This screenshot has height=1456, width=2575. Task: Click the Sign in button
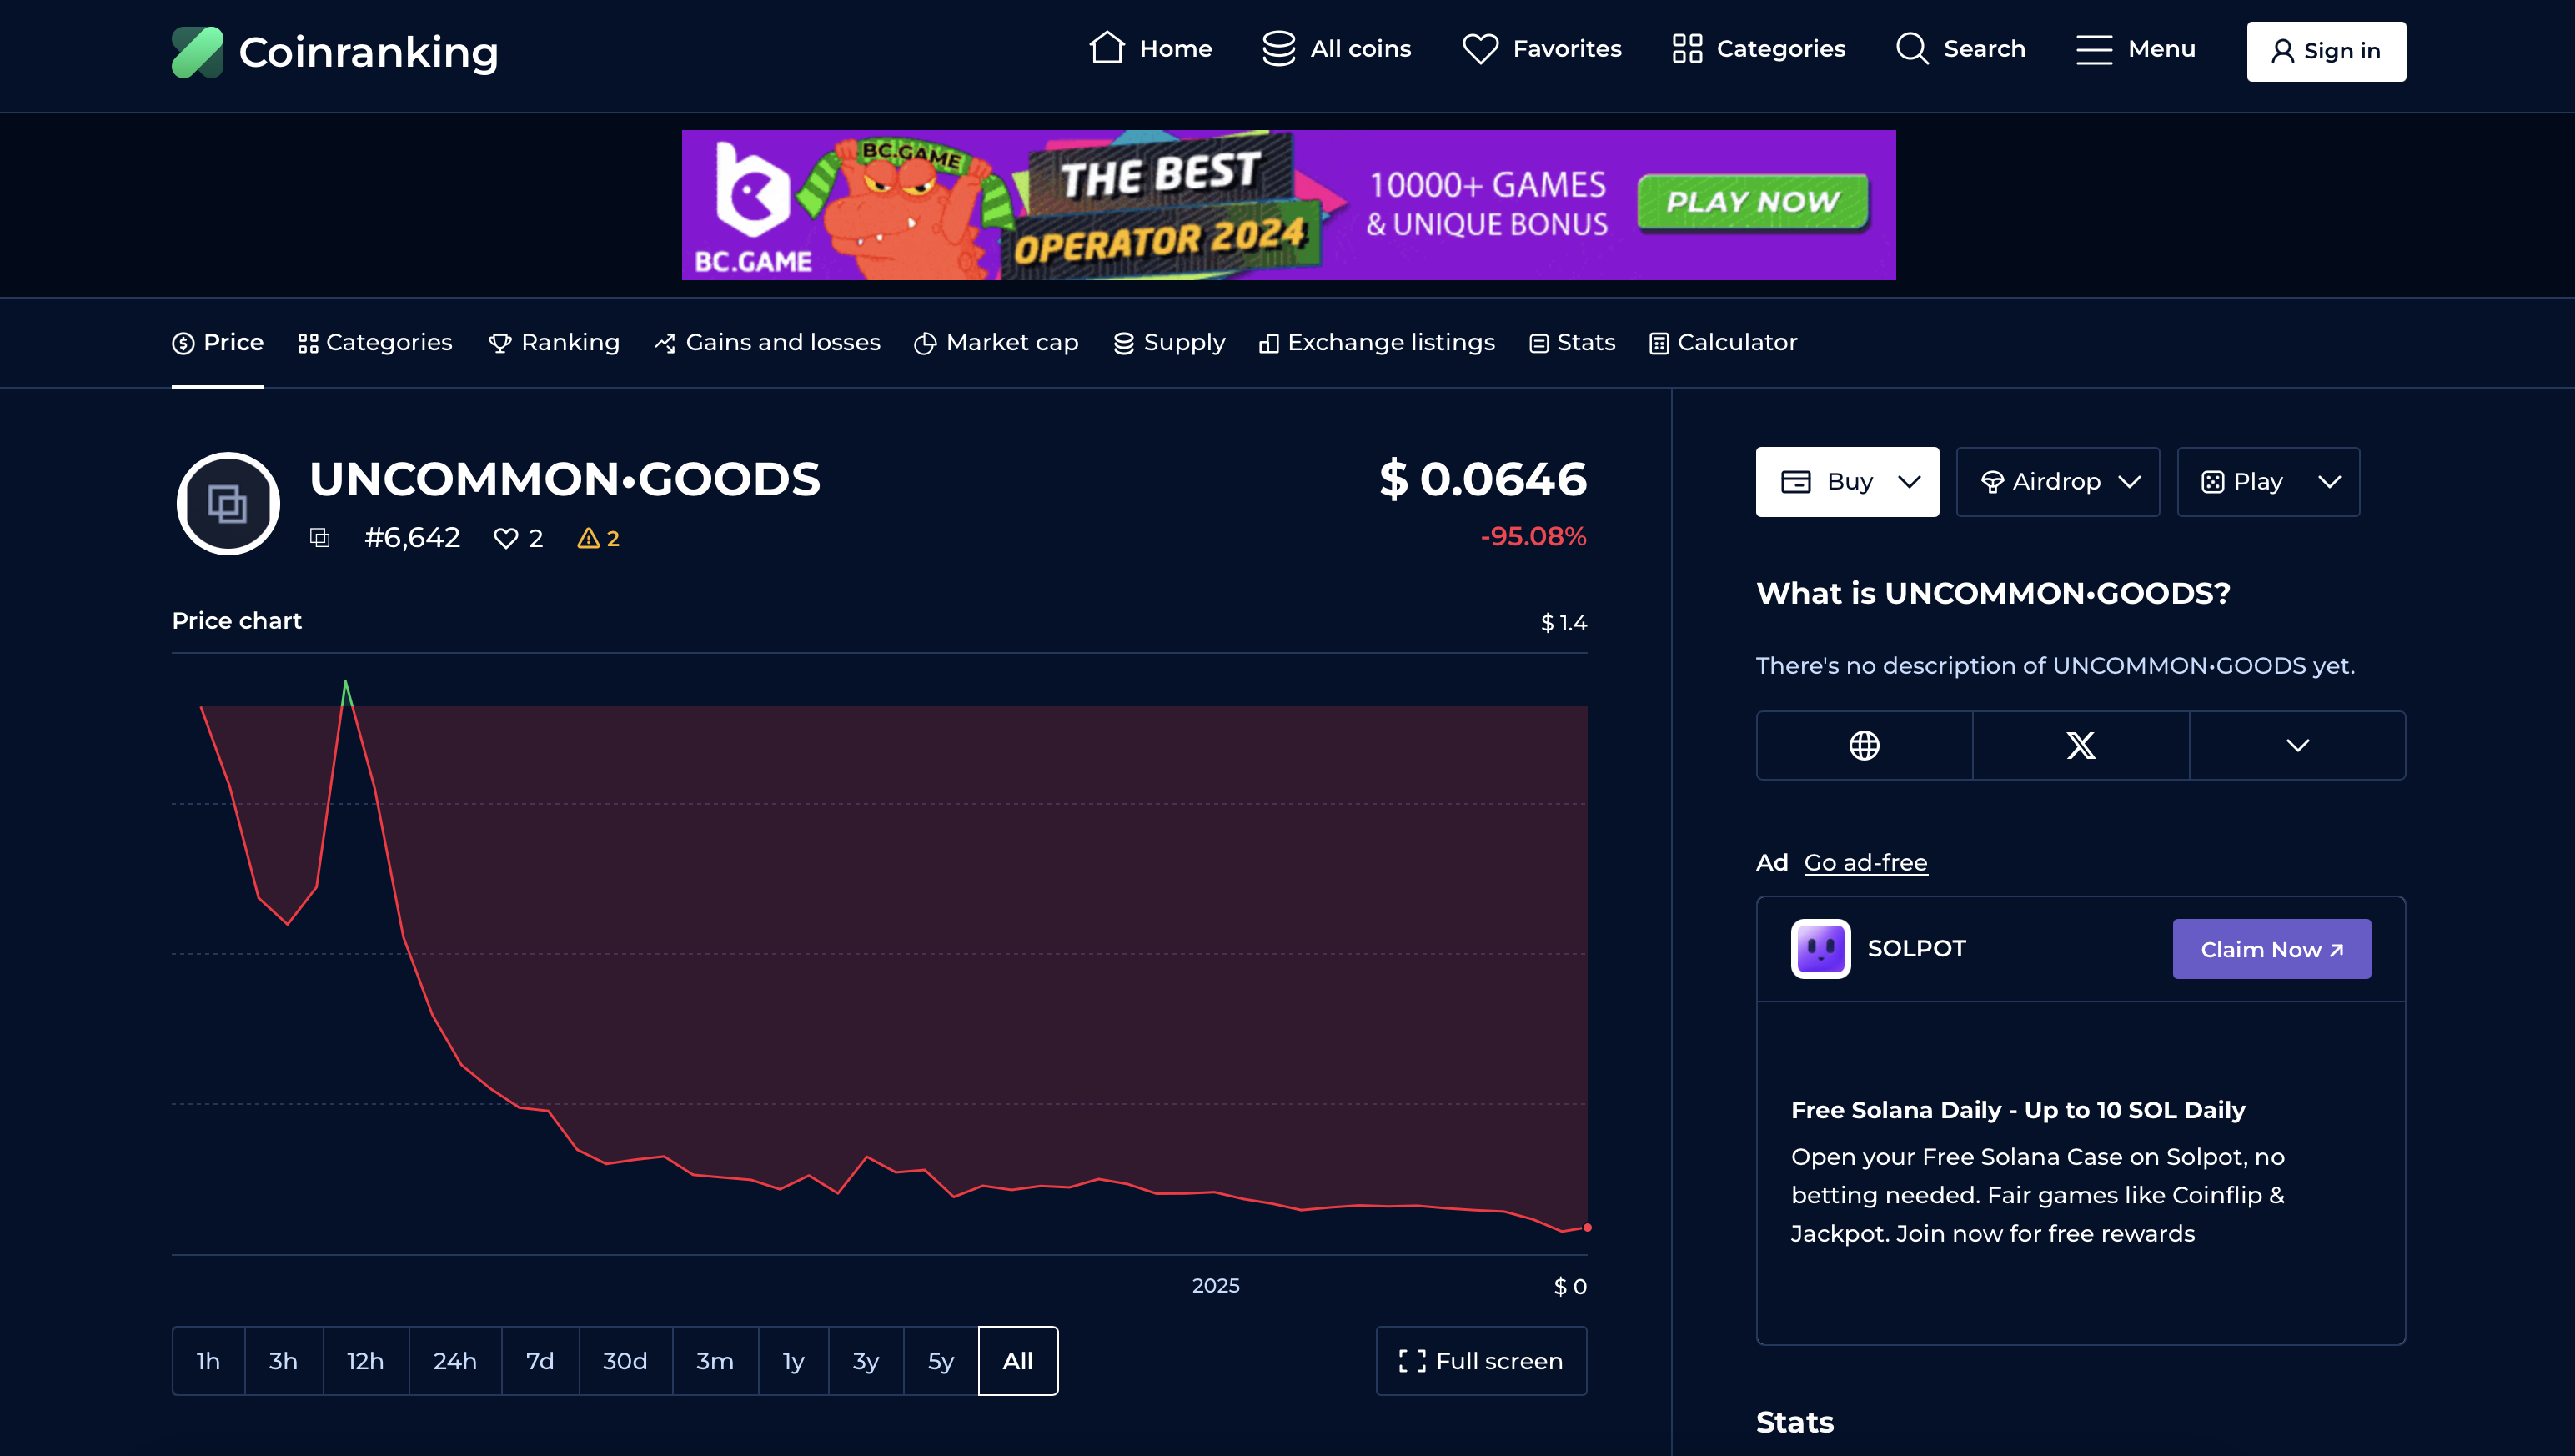coord(2326,51)
